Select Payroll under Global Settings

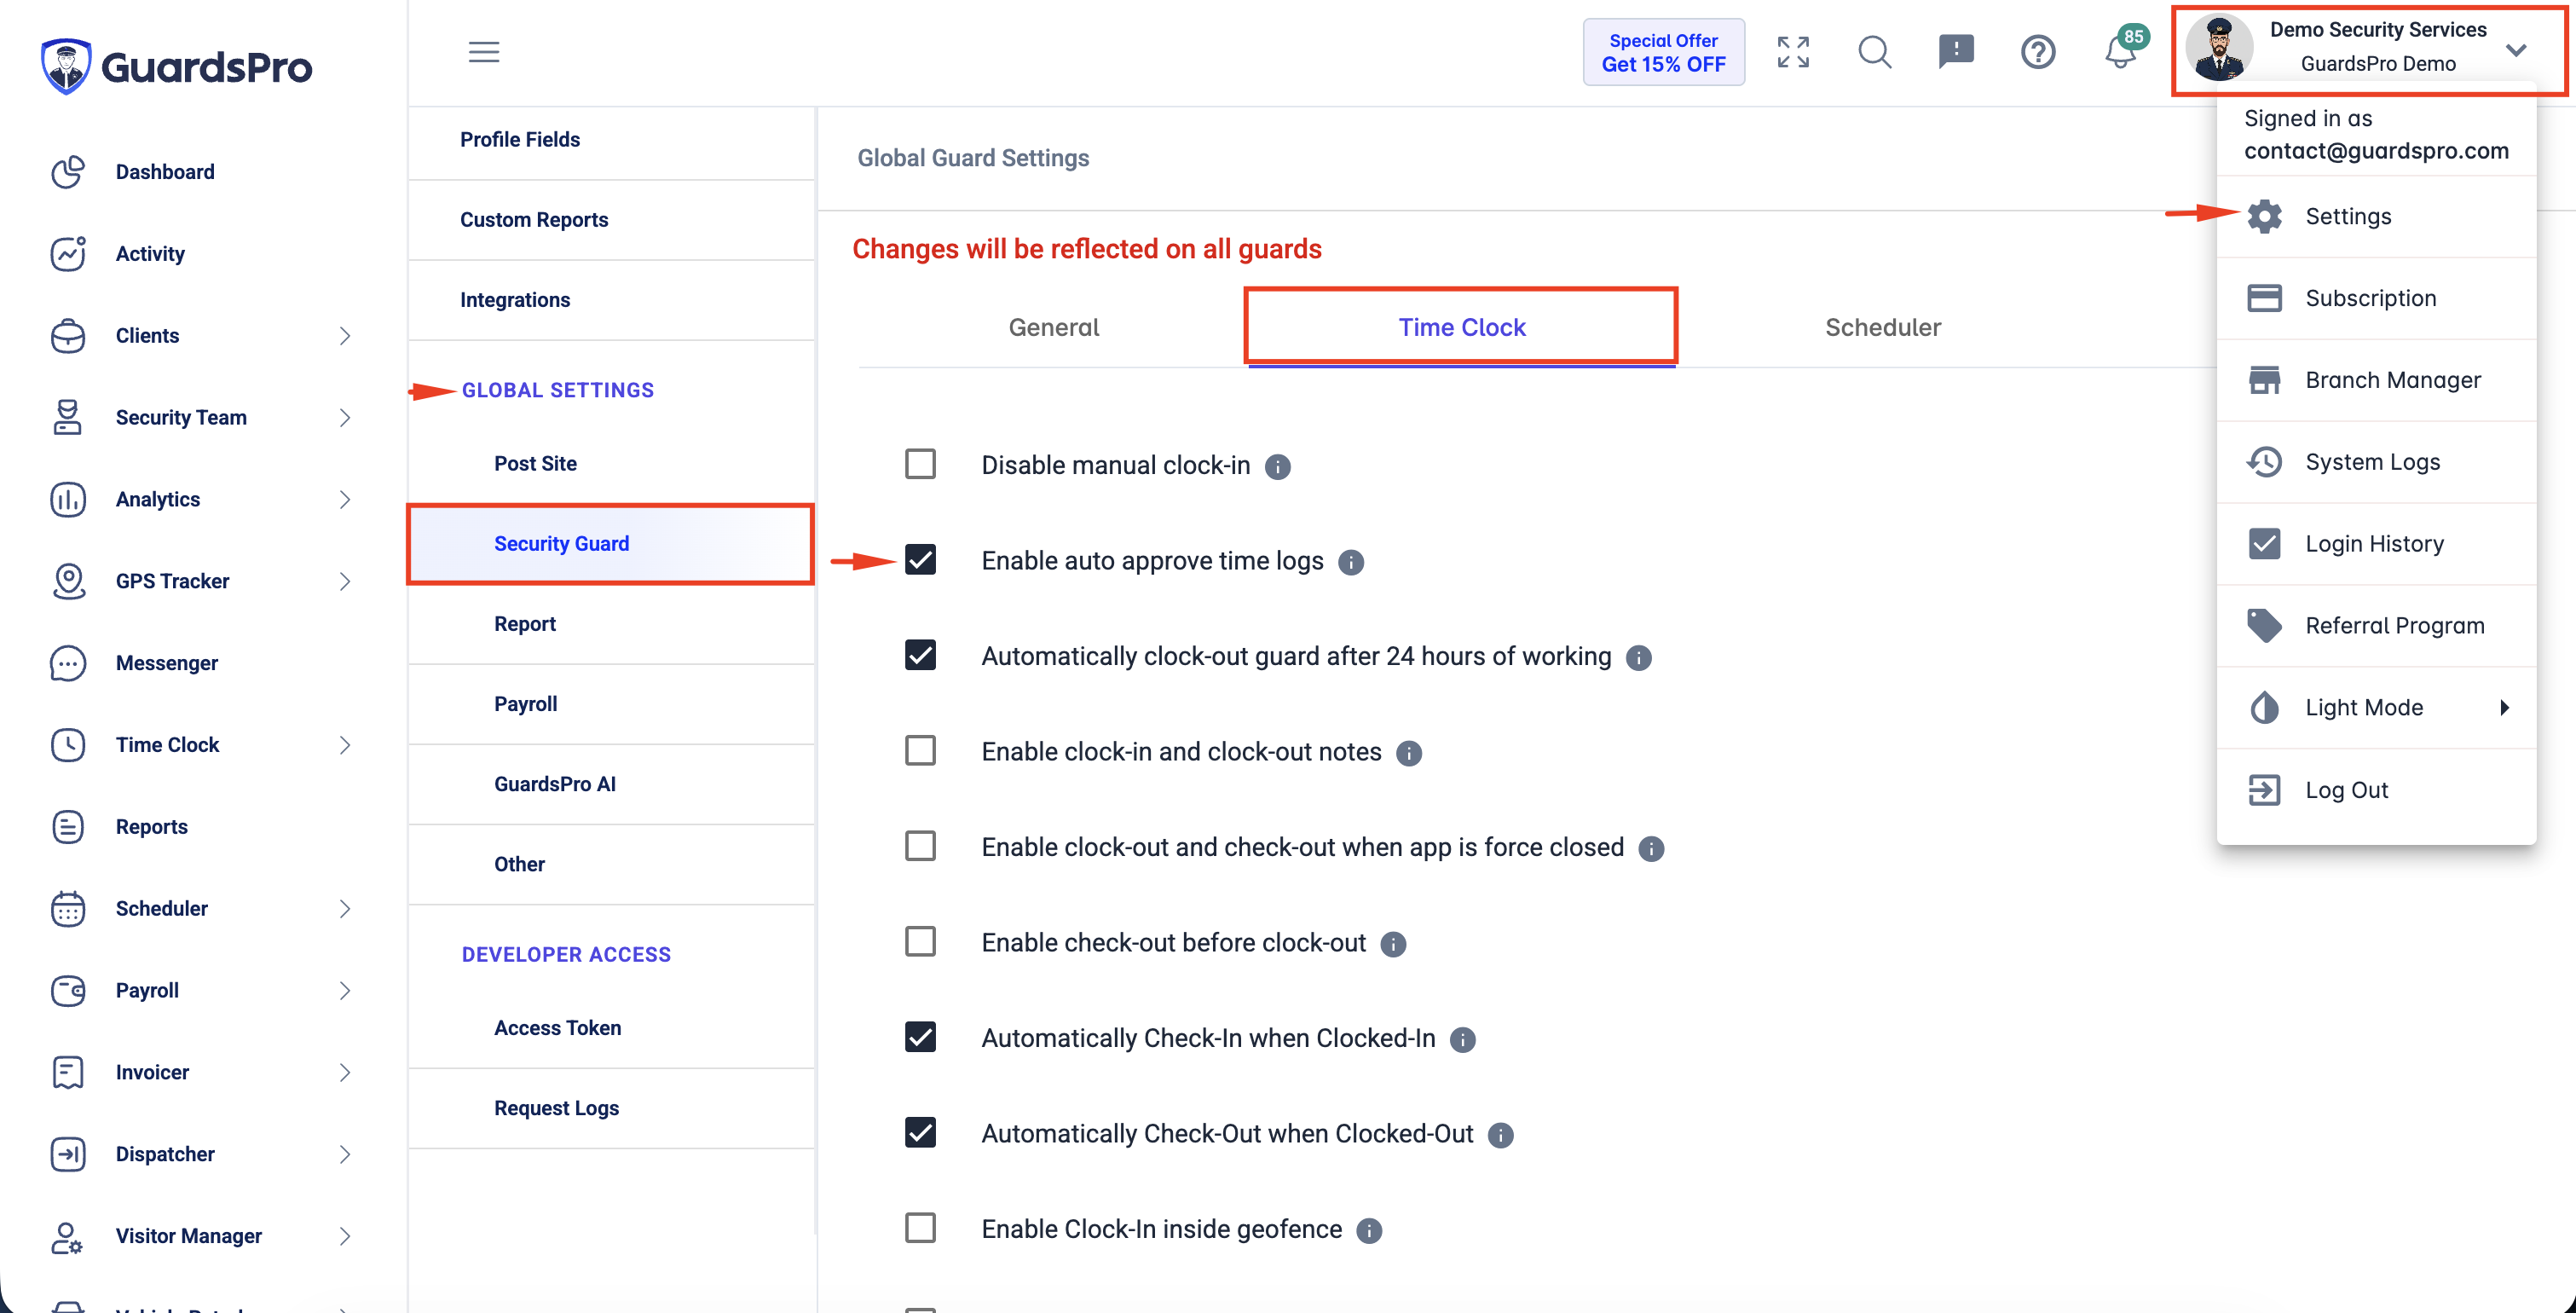[x=525, y=703]
